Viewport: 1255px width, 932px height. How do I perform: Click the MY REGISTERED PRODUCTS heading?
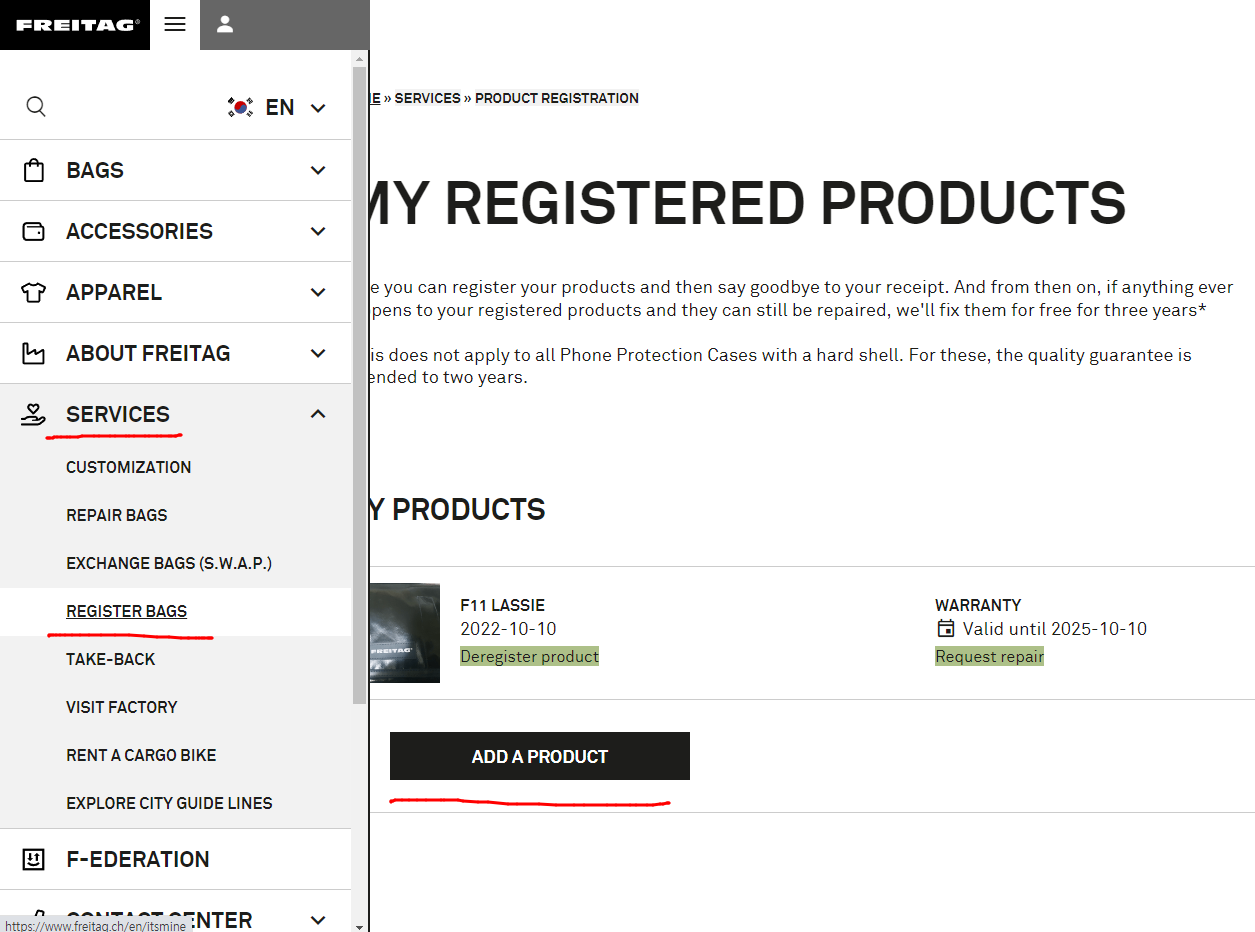tap(748, 203)
